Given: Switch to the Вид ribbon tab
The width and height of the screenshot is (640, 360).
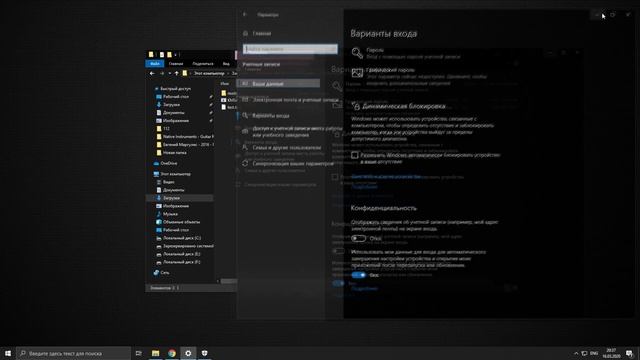Looking at the screenshot, I should pyautogui.click(x=226, y=64).
